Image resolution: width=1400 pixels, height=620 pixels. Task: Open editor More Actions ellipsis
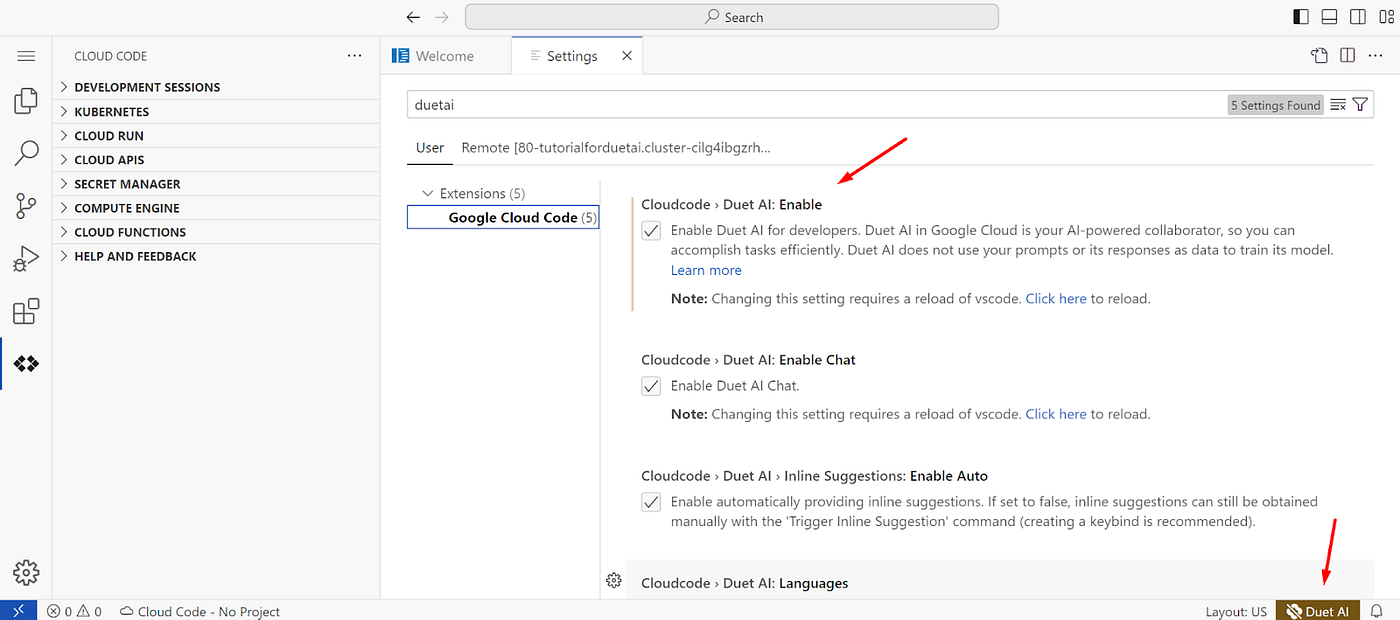click(x=1375, y=56)
